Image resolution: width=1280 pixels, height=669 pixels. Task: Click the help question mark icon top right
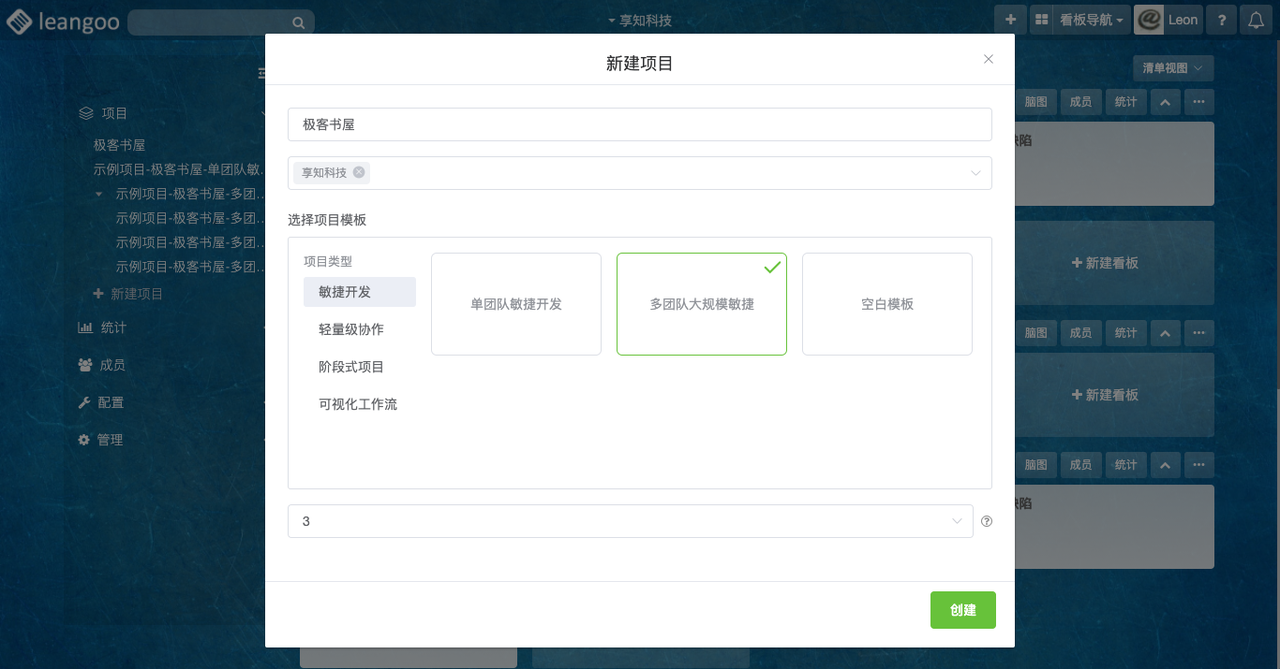click(x=1221, y=19)
